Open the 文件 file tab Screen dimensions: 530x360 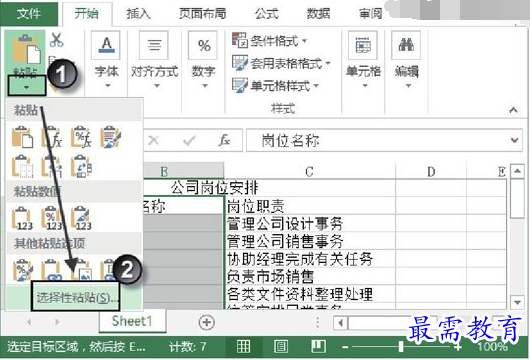point(29,14)
